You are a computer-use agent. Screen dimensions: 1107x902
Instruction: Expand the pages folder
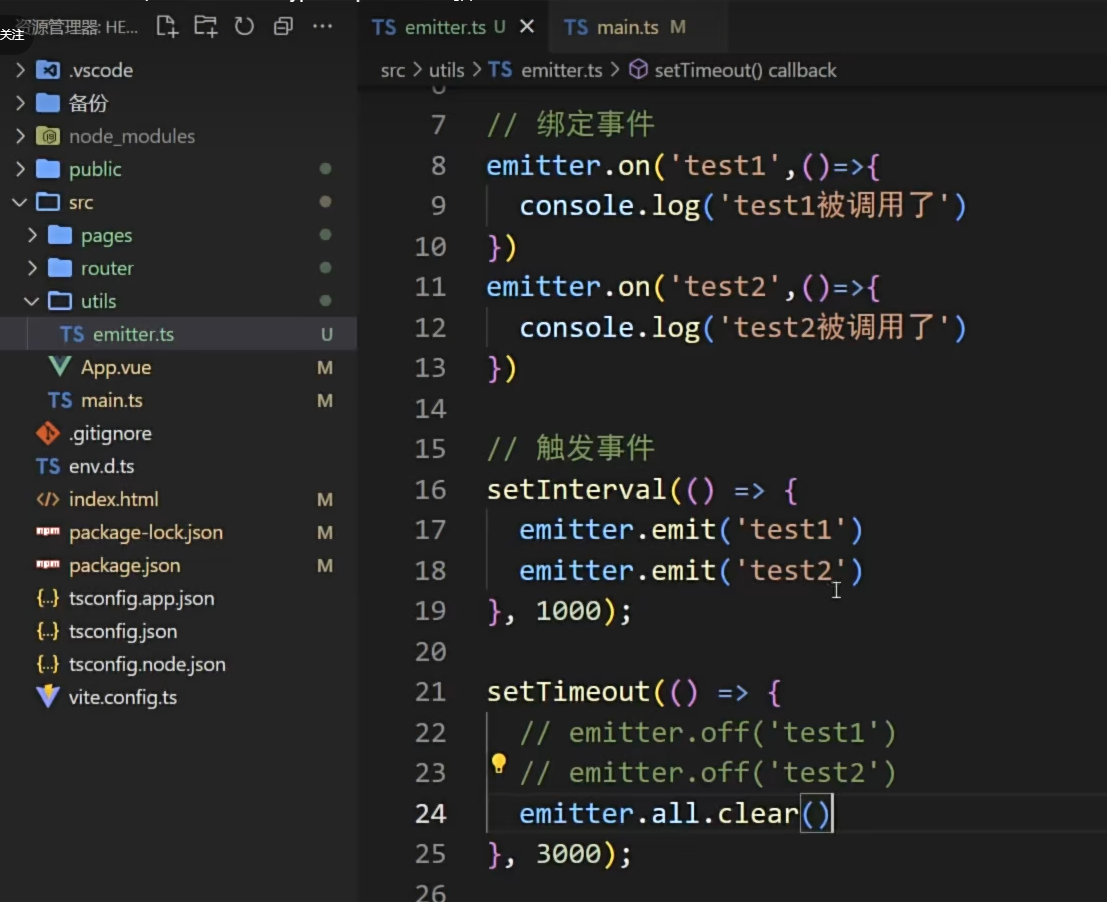106,235
